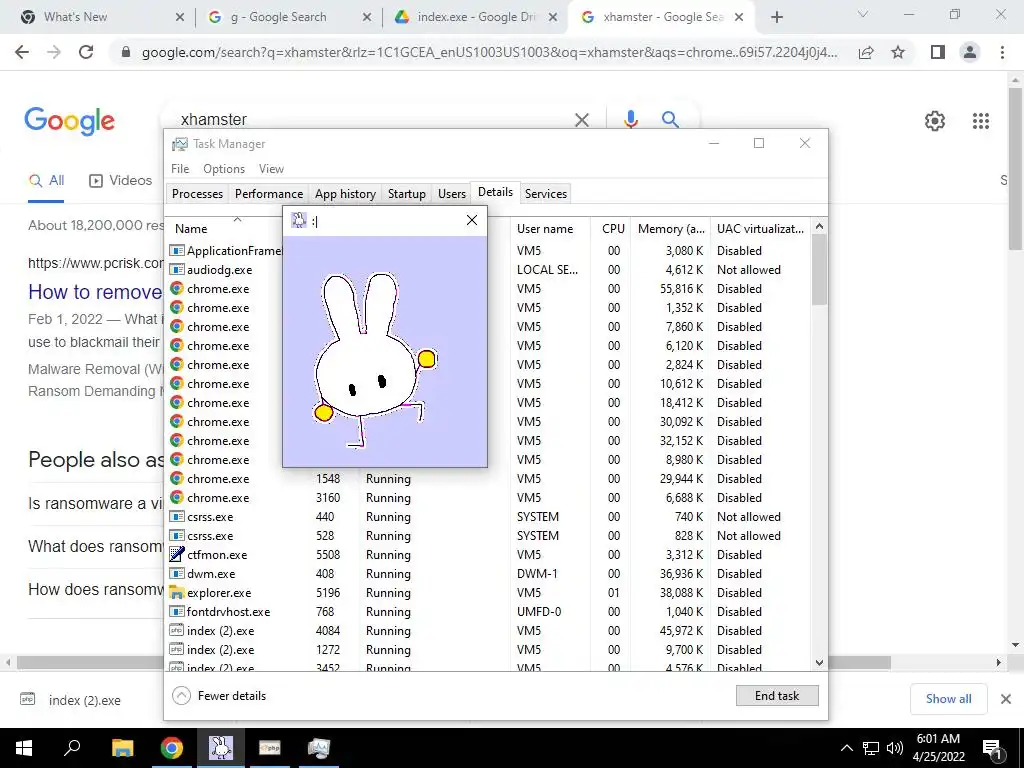This screenshot has height=768, width=1024.
Task: Click the Task Manager scroll down arrow
Action: tap(819, 662)
